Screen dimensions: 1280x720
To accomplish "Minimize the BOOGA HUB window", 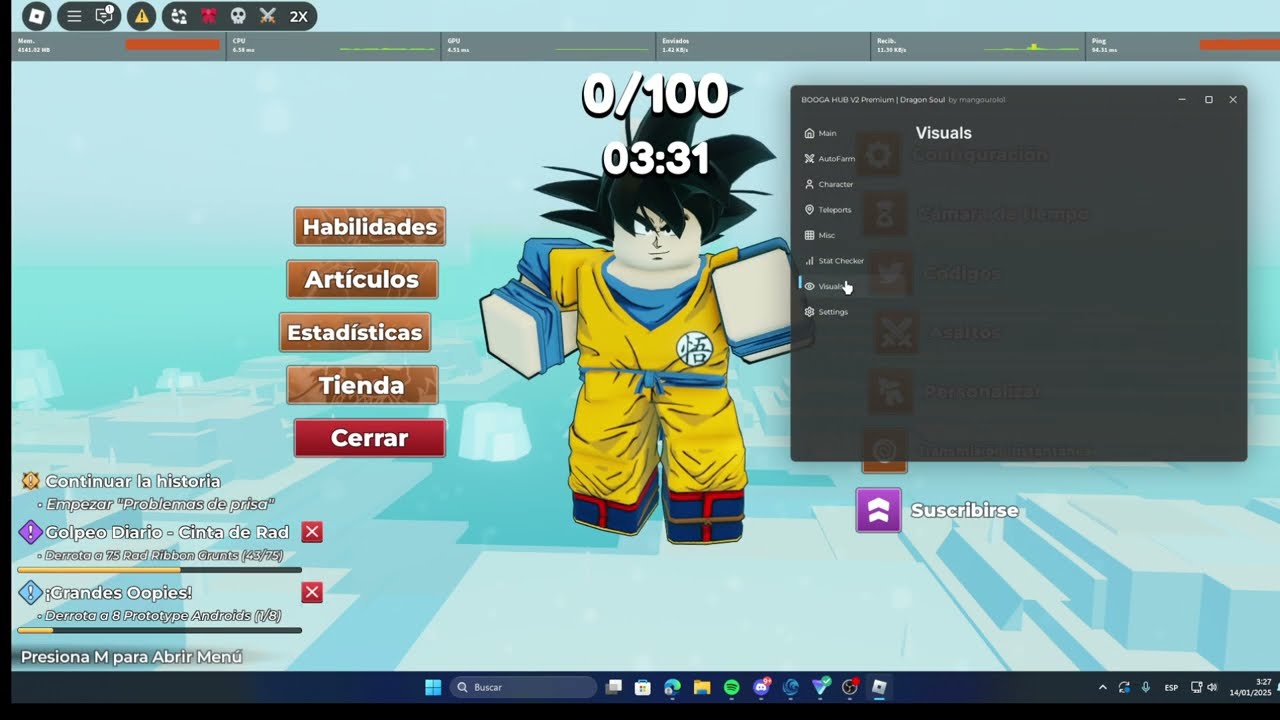I will click(x=1182, y=100).
